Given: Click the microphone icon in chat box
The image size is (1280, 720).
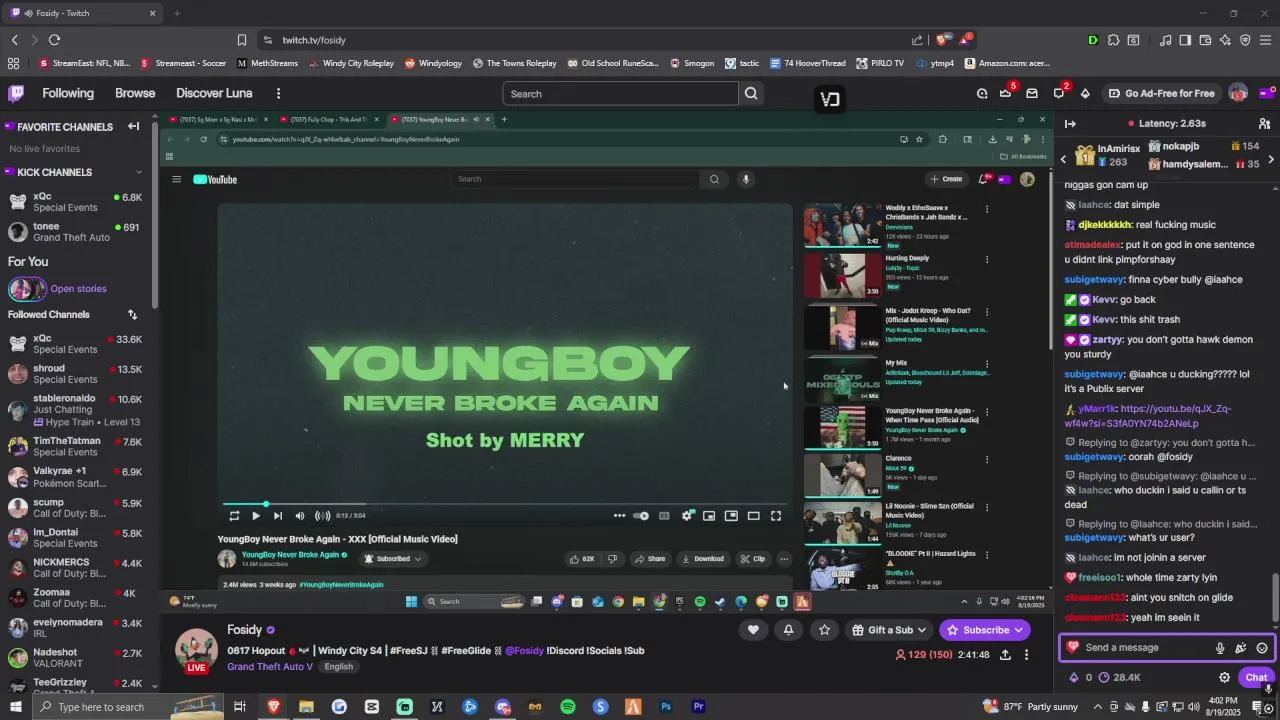Looking at the screenshot, I should [x=1220, y=648].
